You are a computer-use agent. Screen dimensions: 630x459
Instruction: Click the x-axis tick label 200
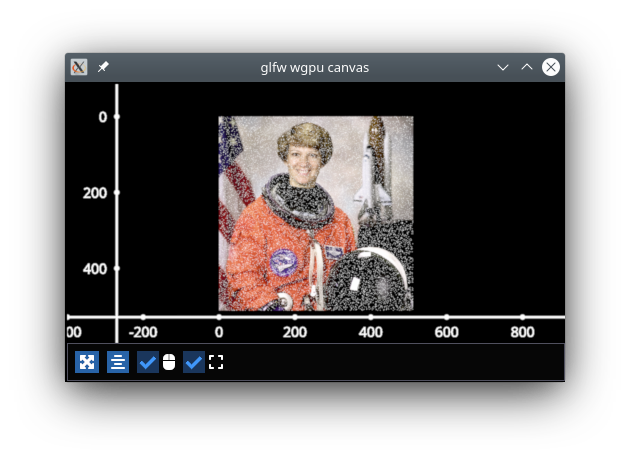(x=295, y=332)
